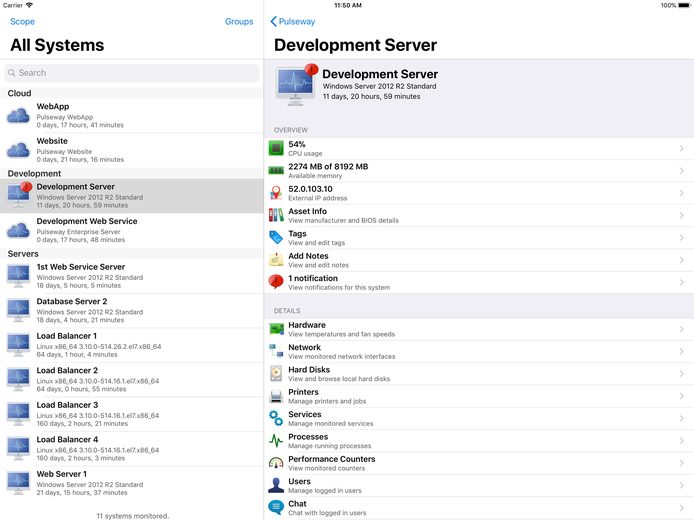
Task: Click the large Development Server header monitor icon
Action: click(x=296, y=86)
